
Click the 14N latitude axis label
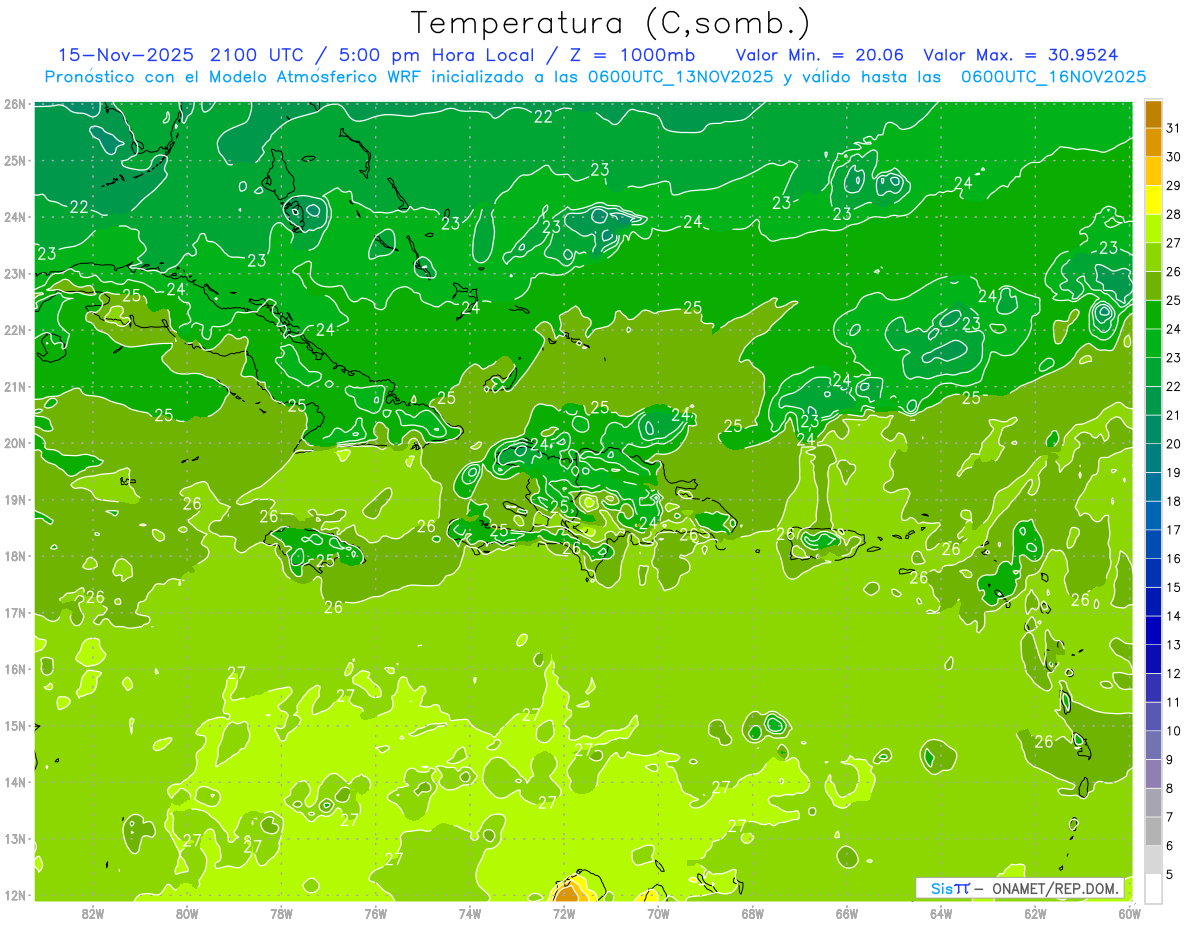[14, 782]
